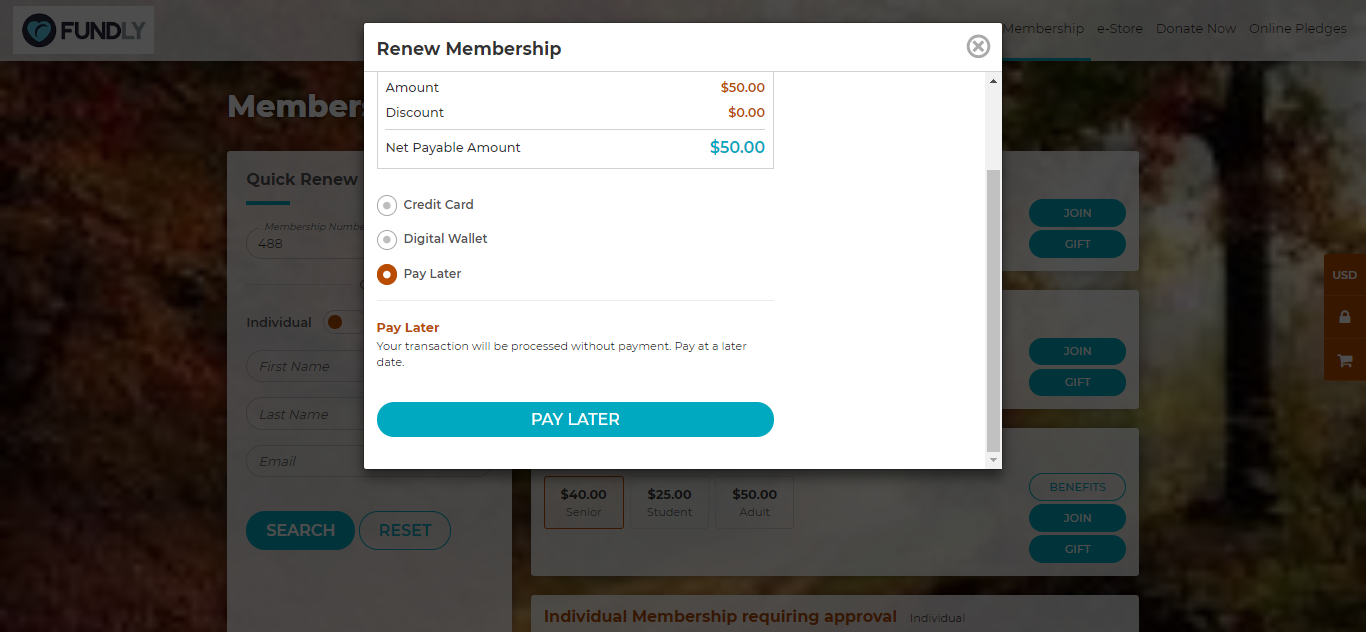Open the e-Store menu item
Image resolution: width=1366 pixels, height=632 pixels.
(x=1119, y=28)
